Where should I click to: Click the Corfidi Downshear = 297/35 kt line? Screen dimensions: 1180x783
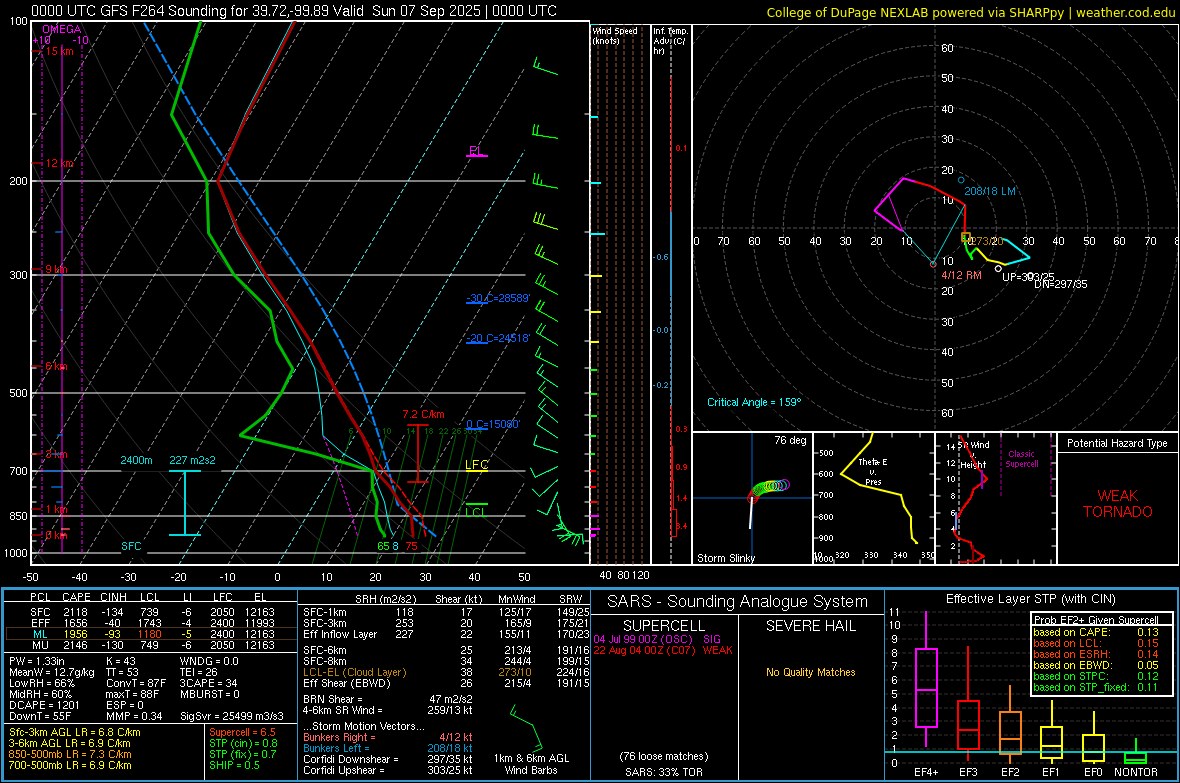[x=387, y=759]
